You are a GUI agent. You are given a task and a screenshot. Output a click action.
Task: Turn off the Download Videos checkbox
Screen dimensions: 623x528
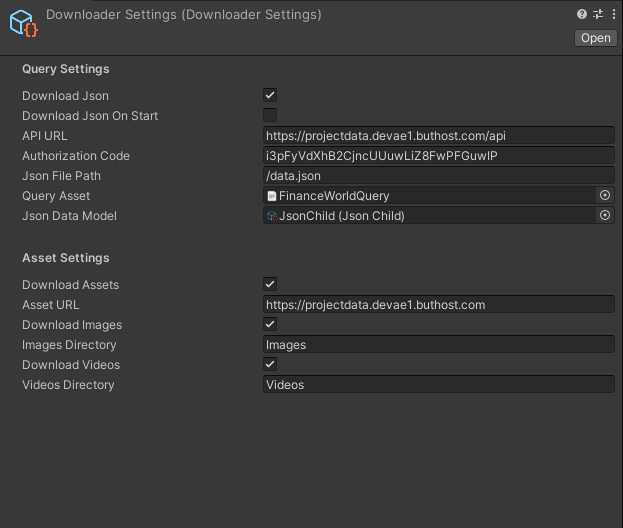pos(270,364)
